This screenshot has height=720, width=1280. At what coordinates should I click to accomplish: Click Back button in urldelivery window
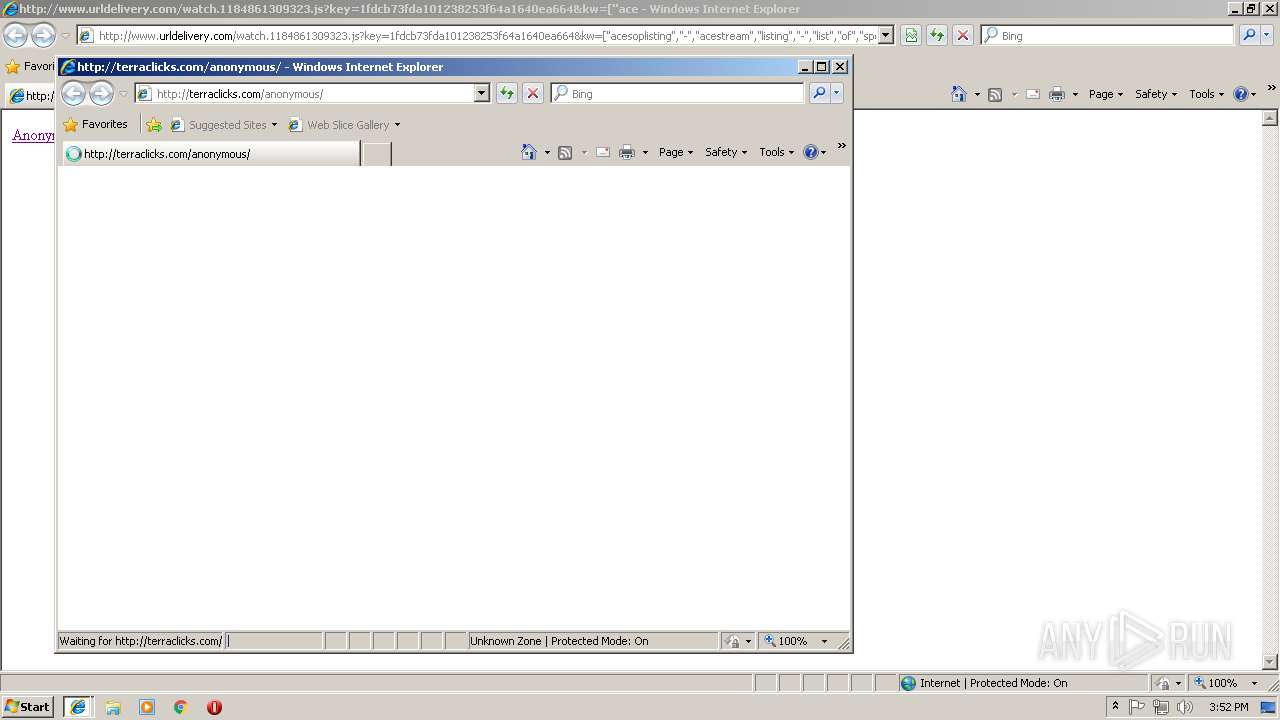coord(15,36)
